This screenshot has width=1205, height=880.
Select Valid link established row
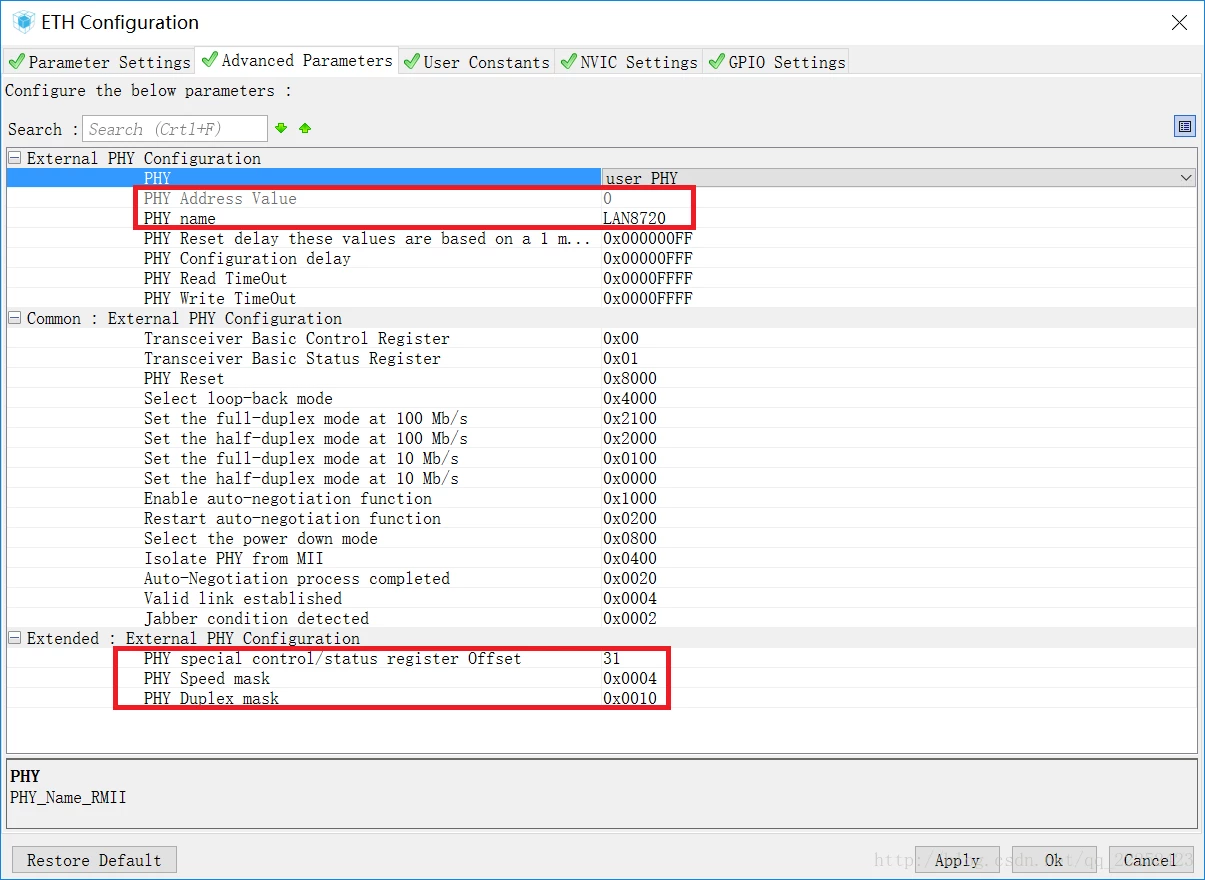(601, 598)
